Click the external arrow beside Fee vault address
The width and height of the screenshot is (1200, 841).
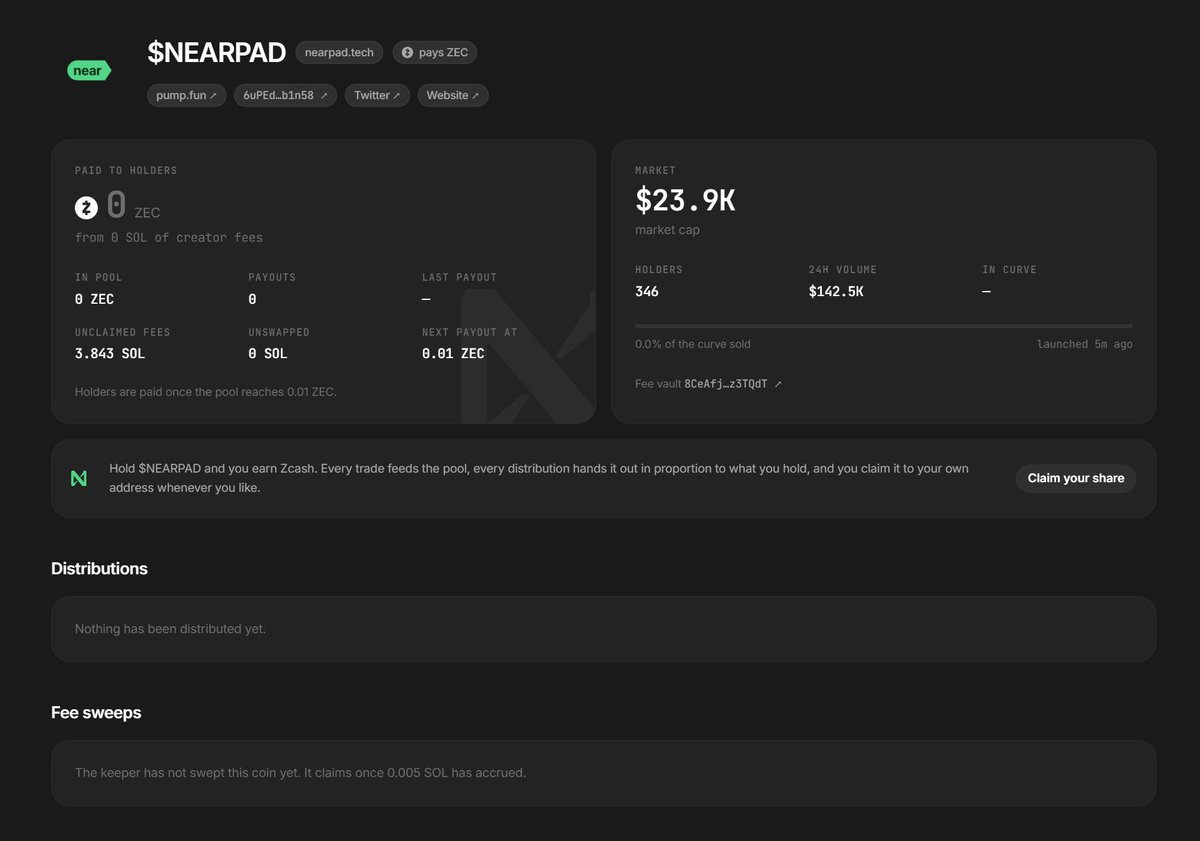pos(778,384)
